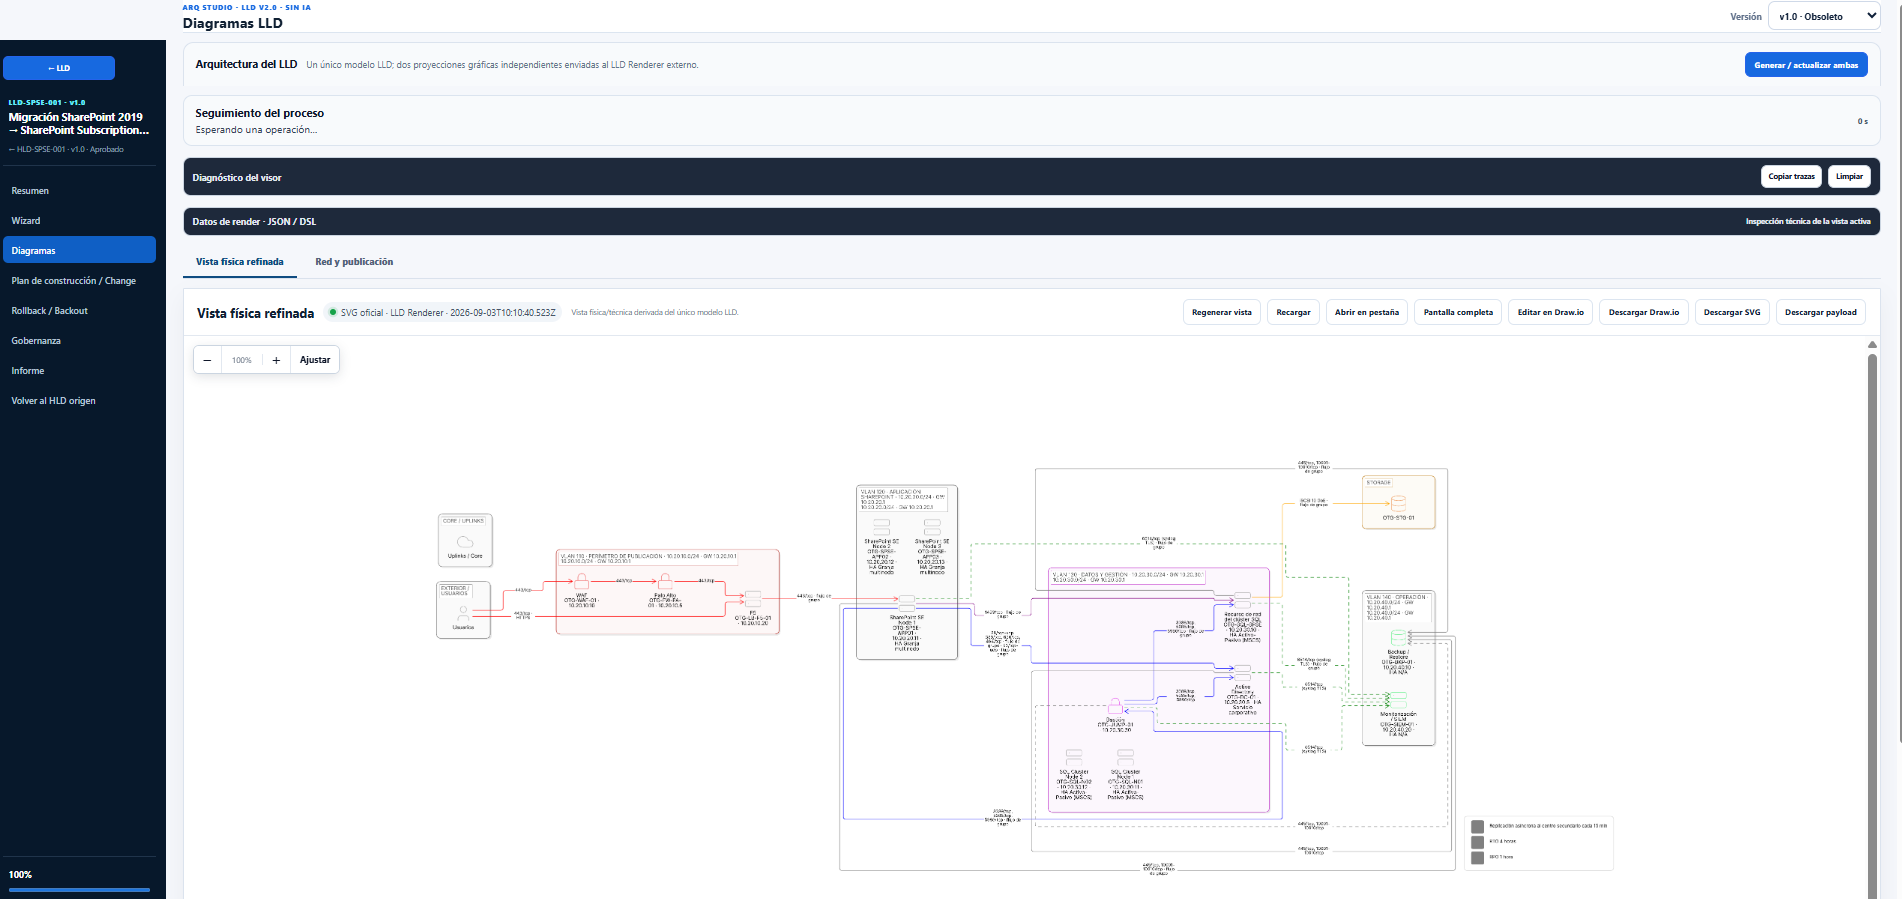This screenshot has width=1902, height=899.
Task: Select the SharePoint SE Node 3 server icon
Action: click(x=932, y=527)
